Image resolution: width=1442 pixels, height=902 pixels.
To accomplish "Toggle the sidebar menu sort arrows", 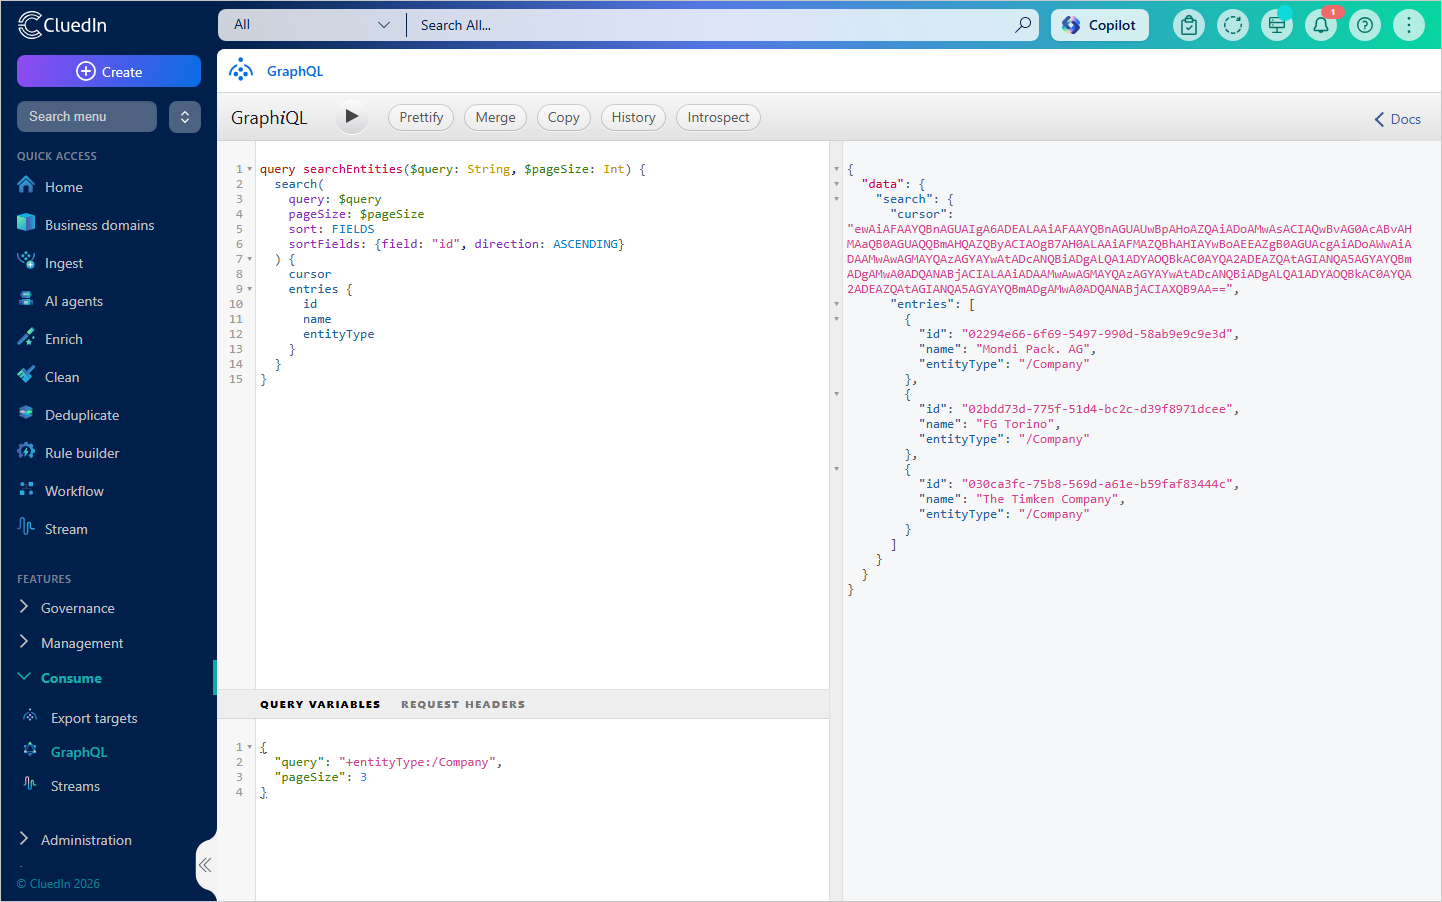I will (x=185, y=117).
